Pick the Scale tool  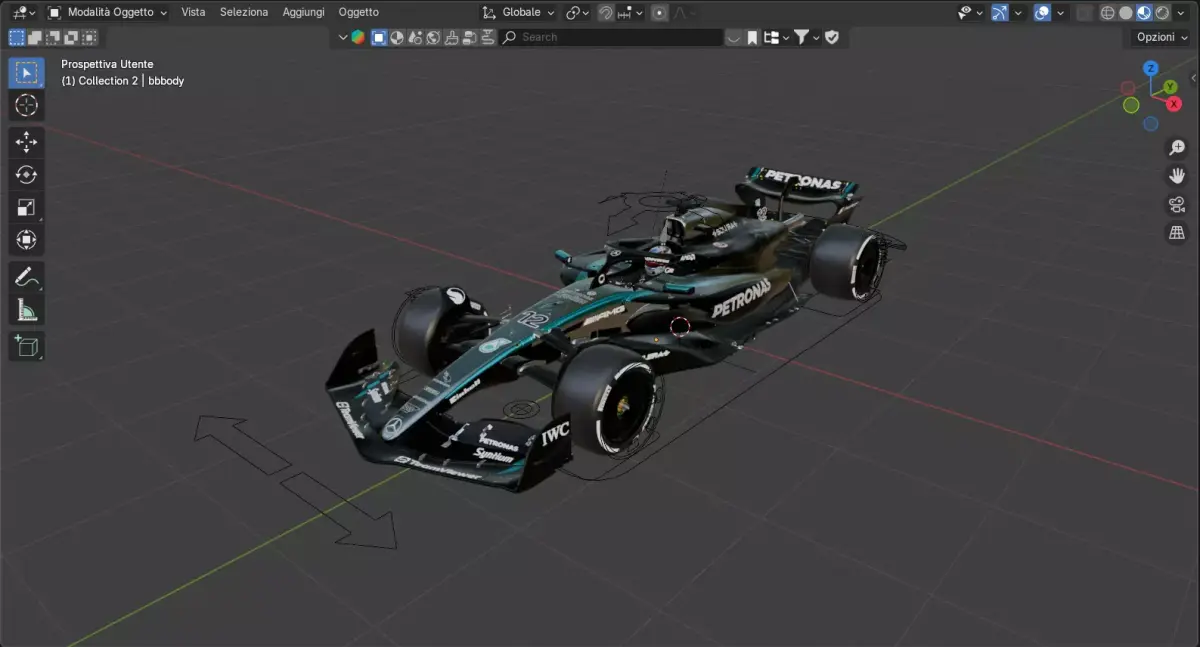(x=26, y=208)
